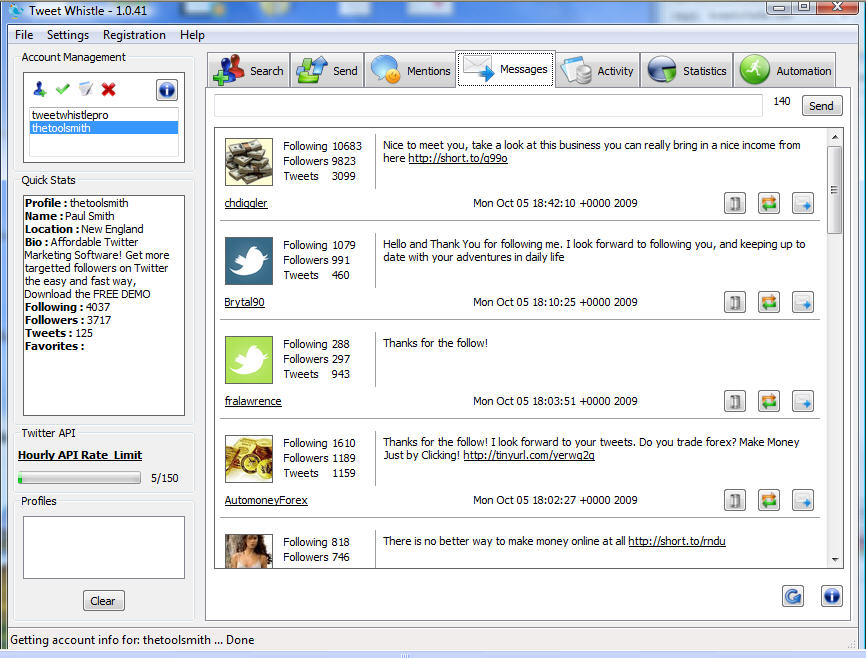Open the Activity tab
Screen dimensions: 866x658
(598, 70)
